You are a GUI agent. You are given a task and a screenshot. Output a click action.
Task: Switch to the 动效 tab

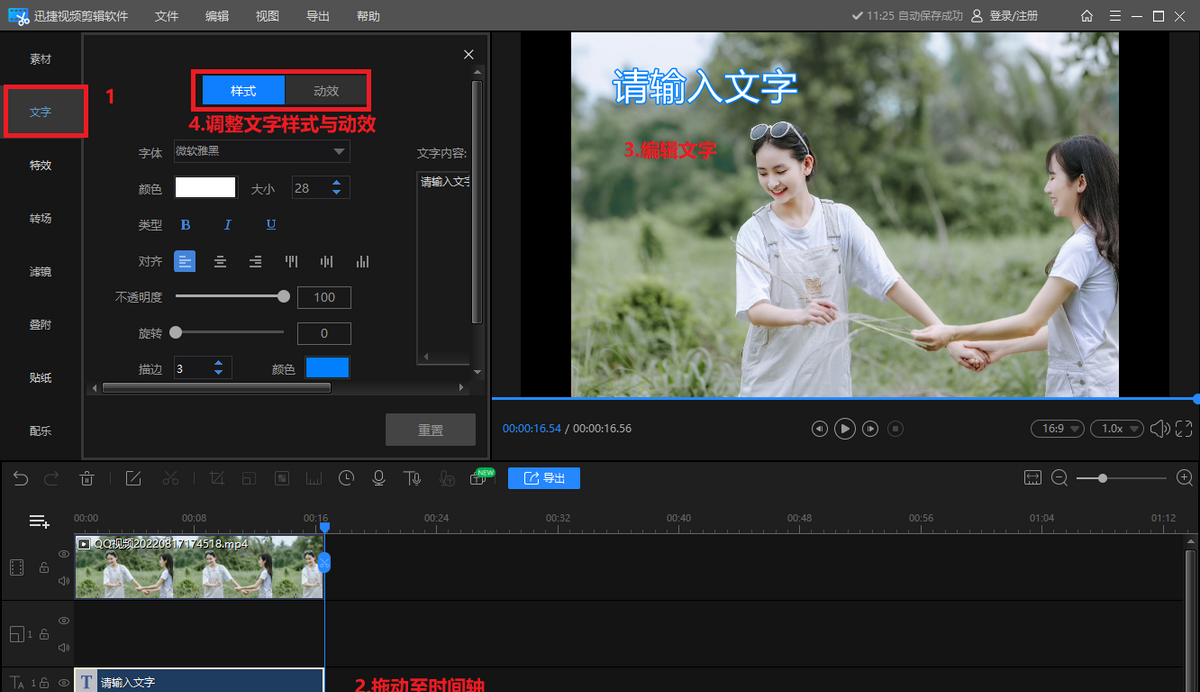pos(326,91)
